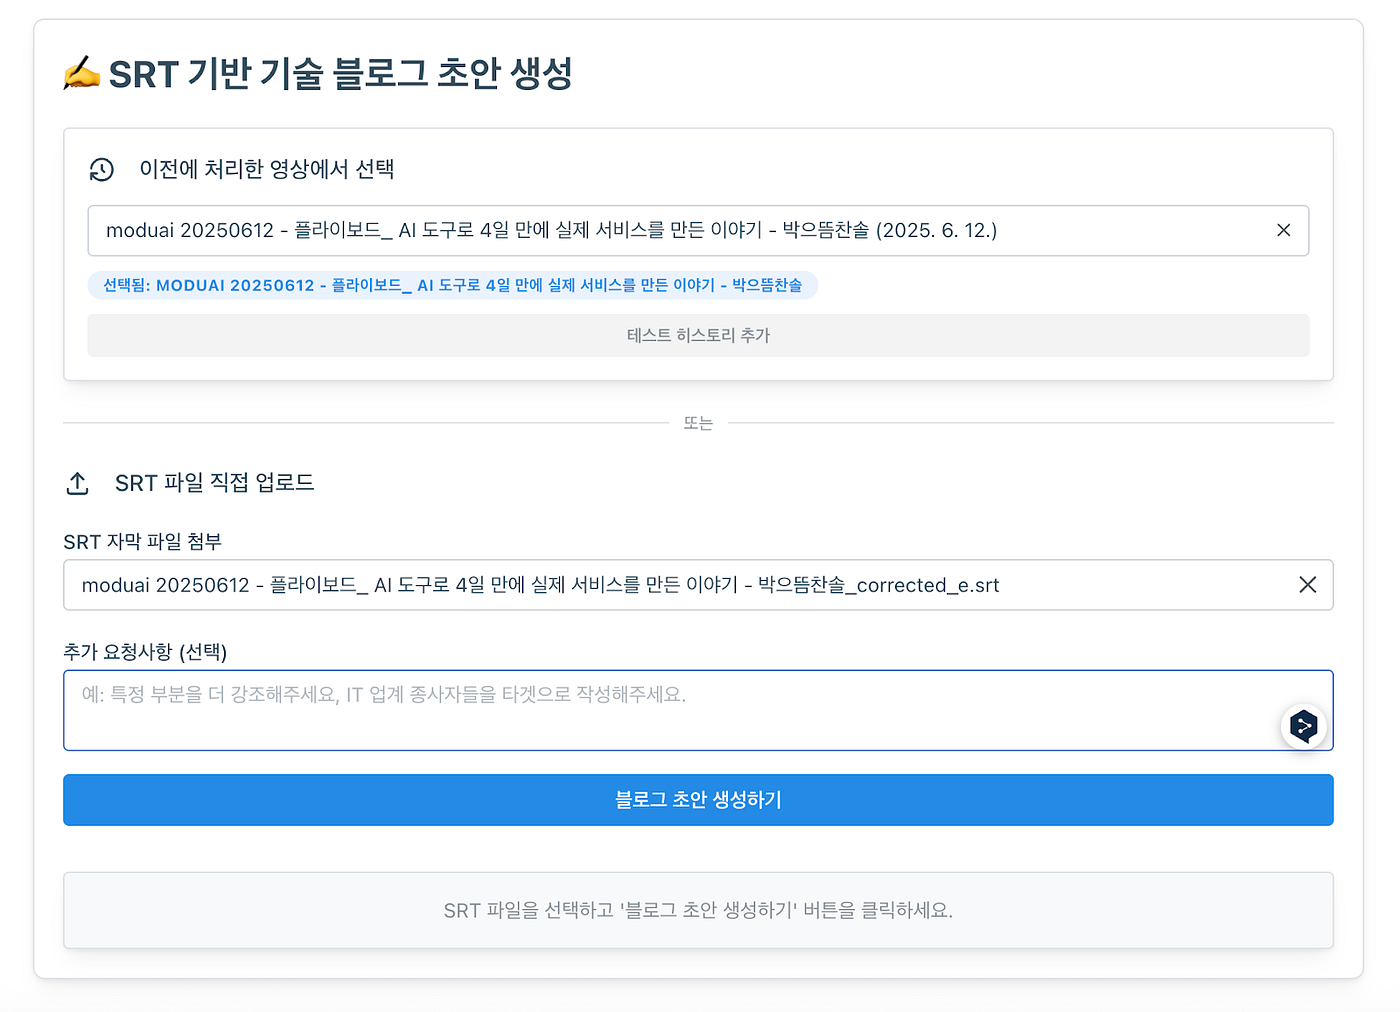The image size is (1400, 1012).
Task: Remove the attached SRT file with X
Action: (1307, 585)
